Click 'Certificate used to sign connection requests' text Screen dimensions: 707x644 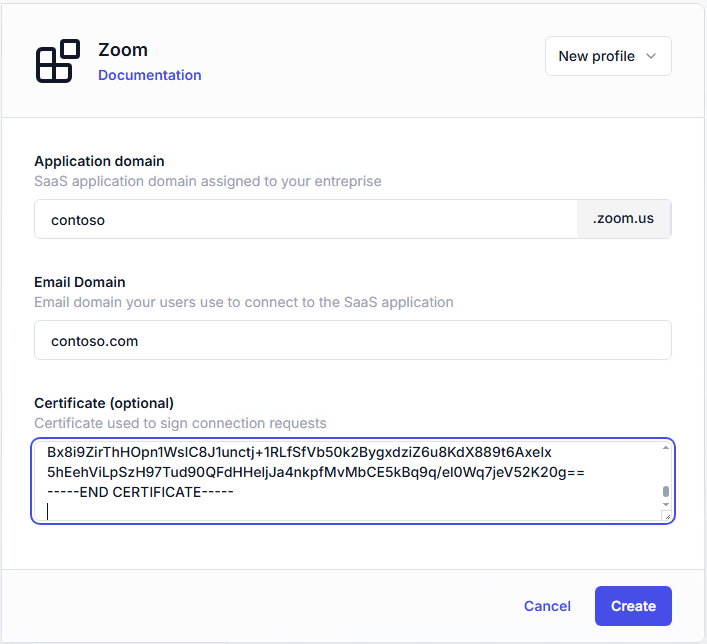(180, 423)
